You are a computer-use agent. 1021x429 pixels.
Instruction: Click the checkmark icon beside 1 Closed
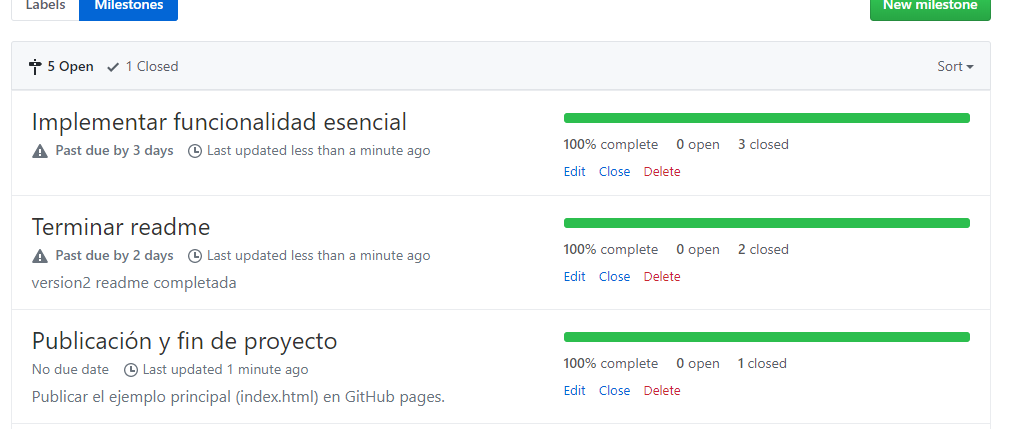tap(113, 67)
